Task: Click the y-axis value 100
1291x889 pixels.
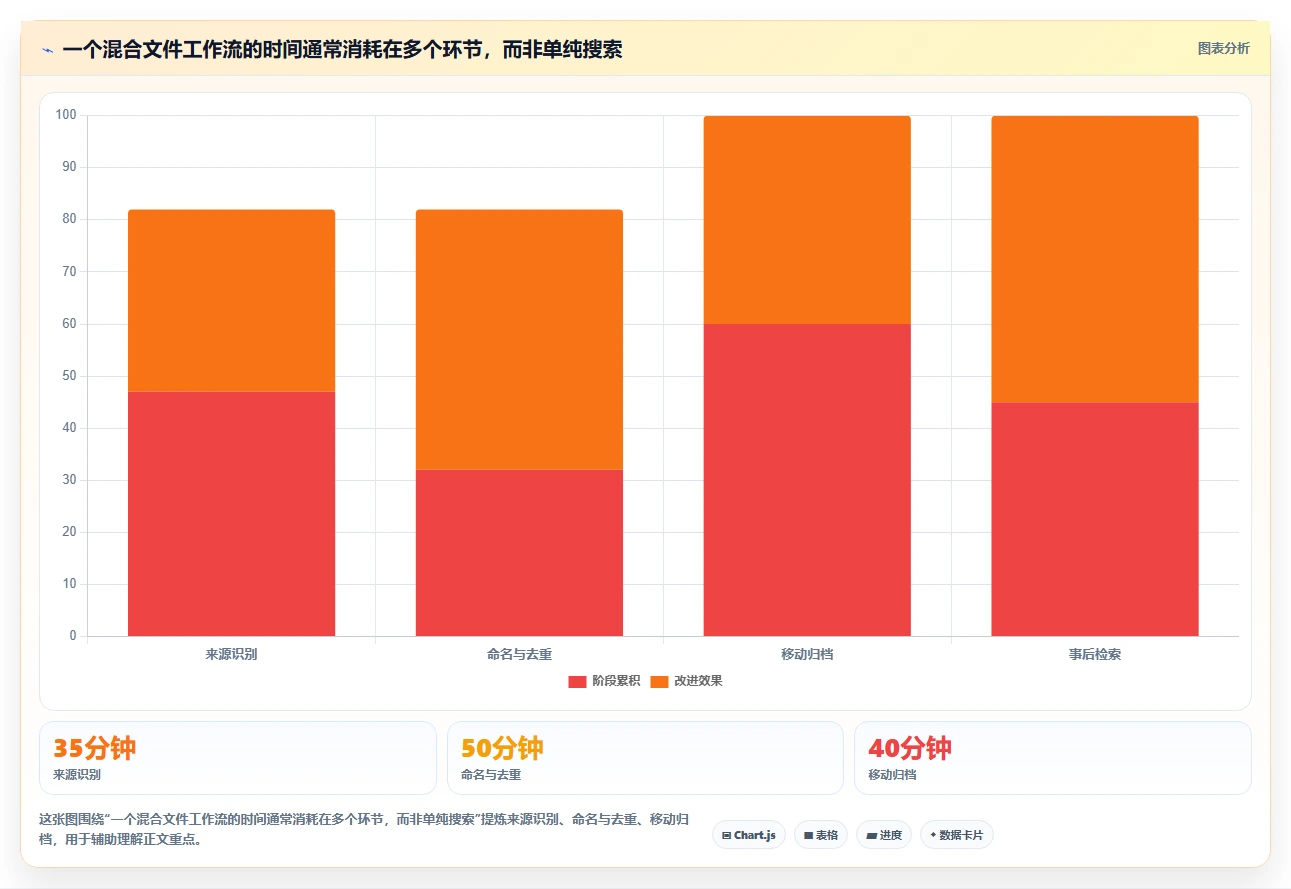Action: click(66, 115)
